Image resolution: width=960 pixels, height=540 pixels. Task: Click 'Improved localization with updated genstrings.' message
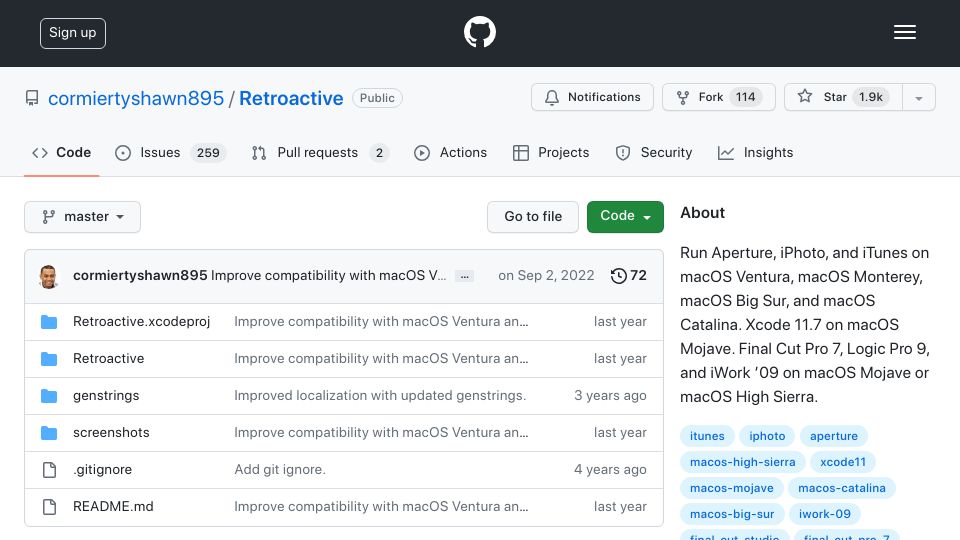point(380,396)
